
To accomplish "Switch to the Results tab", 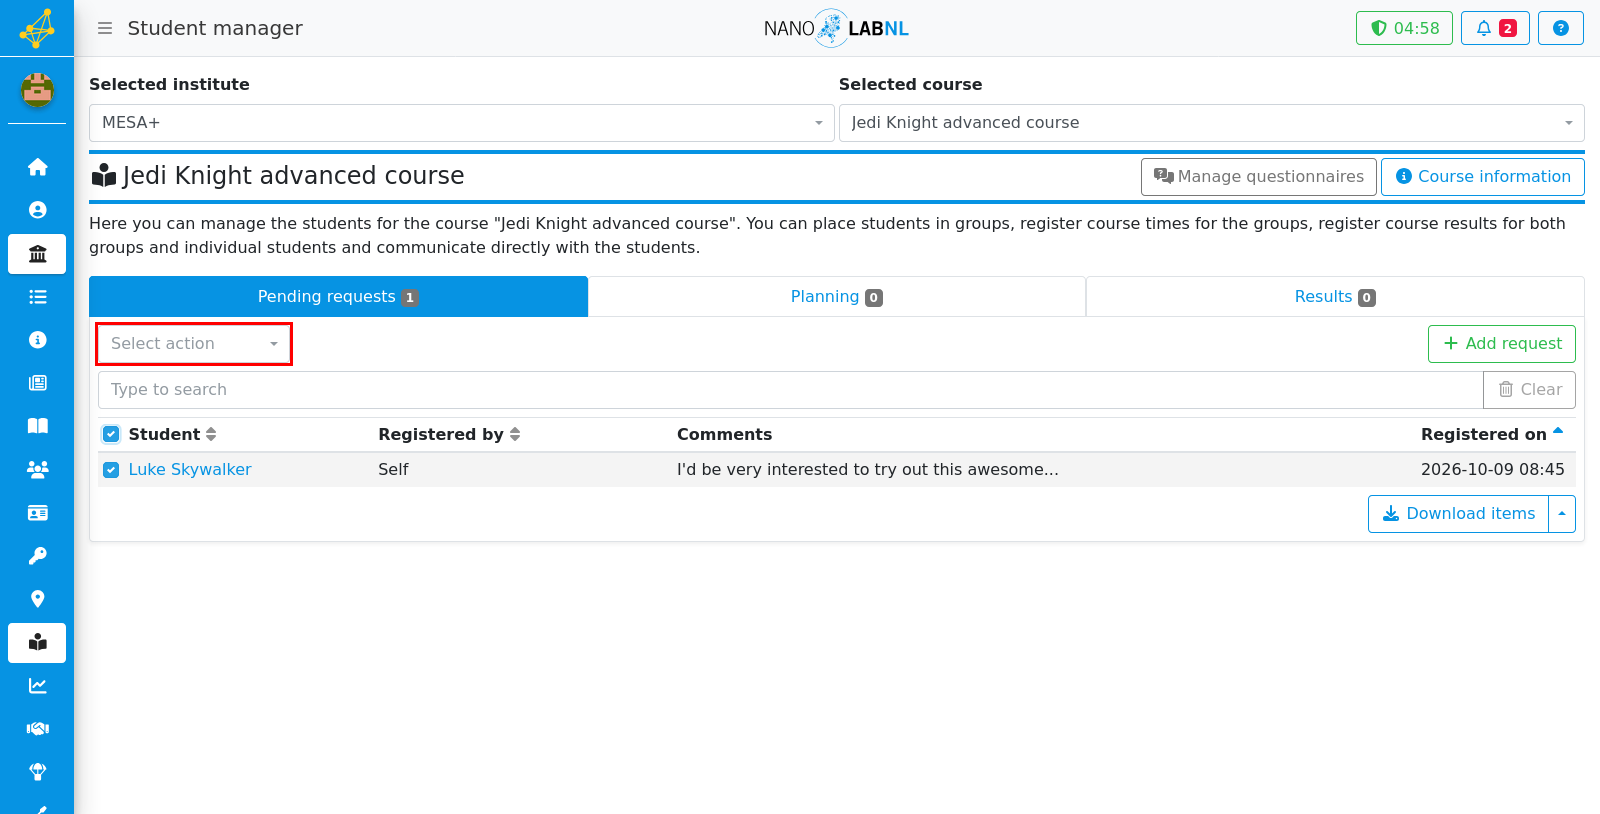I will pos(1335,297).
